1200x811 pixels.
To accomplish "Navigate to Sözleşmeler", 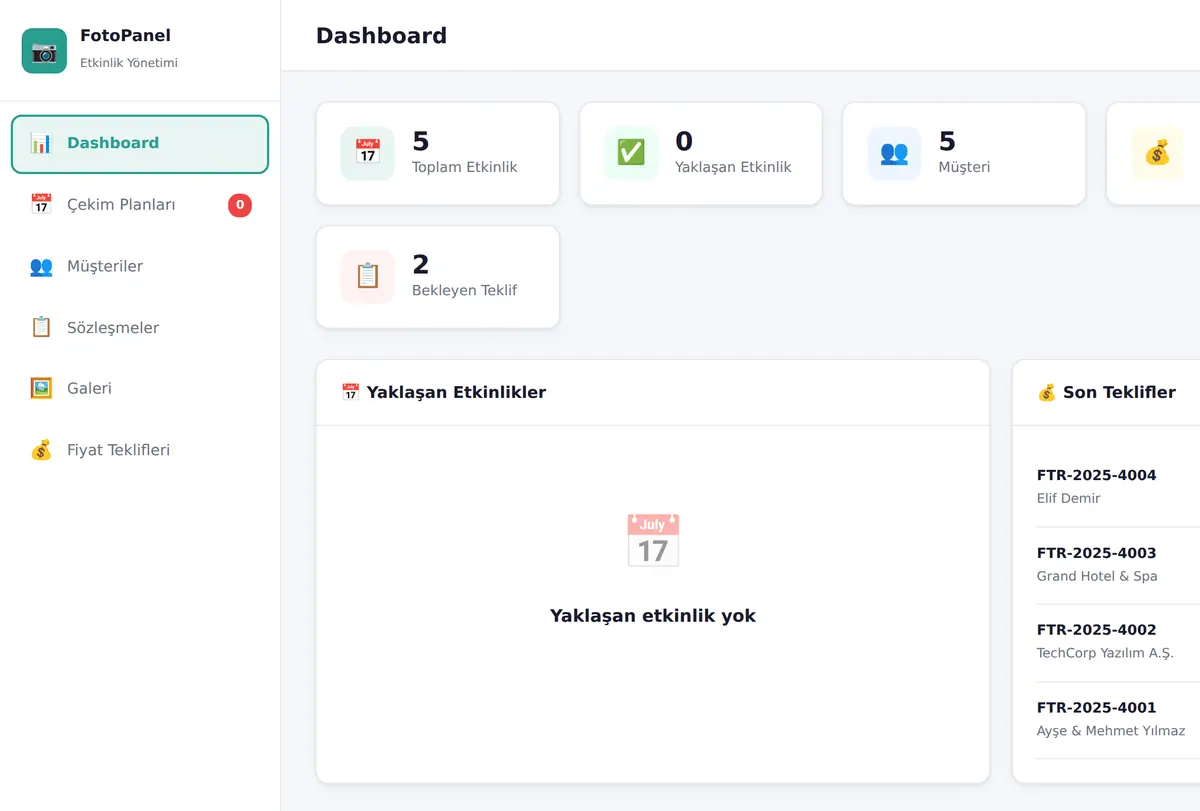I will [140, 328].
